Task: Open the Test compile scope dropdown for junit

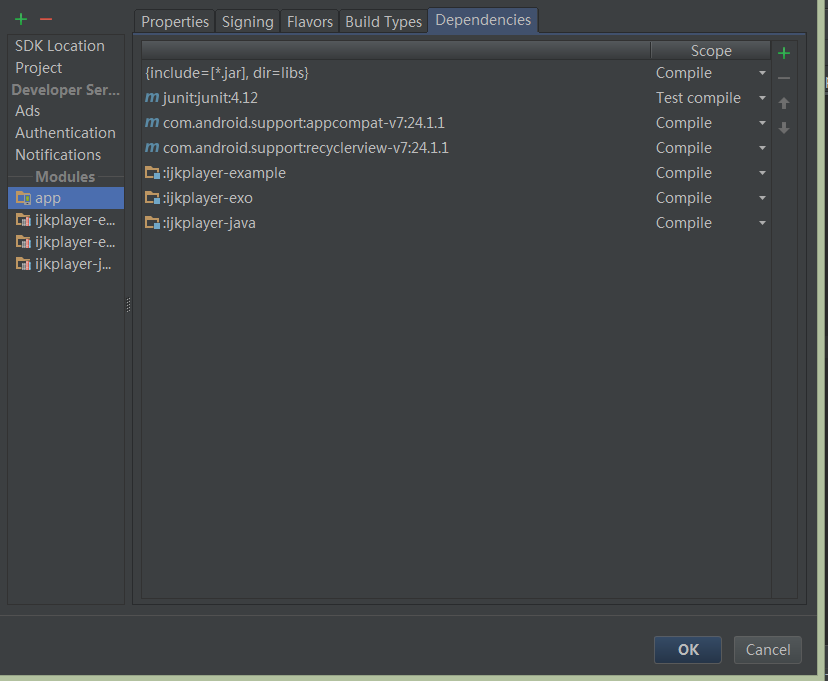Action: pos(762,97)
